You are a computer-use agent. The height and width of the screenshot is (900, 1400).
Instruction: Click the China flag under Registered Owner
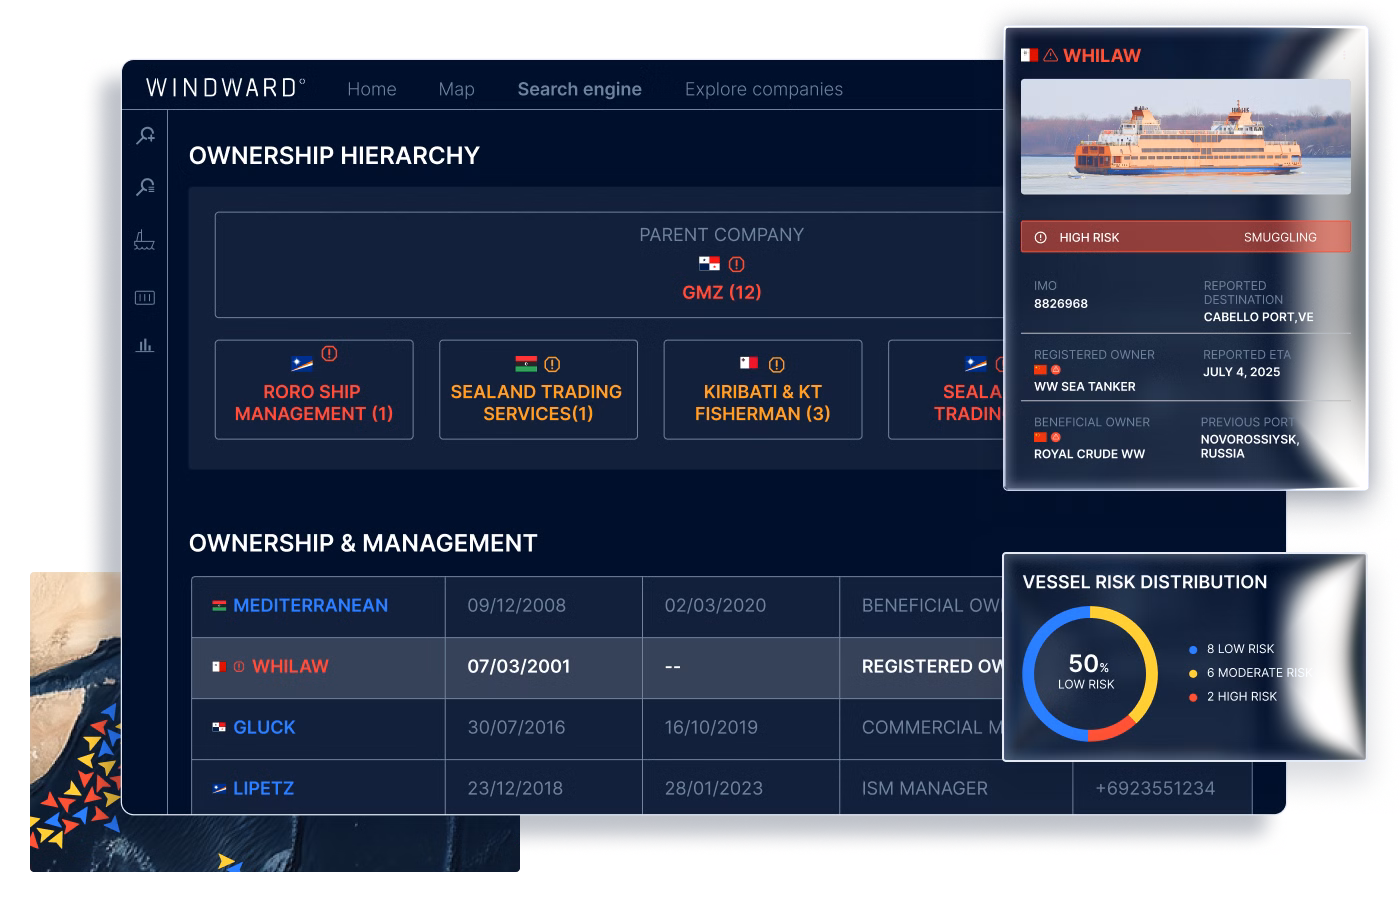(1040, 369)
